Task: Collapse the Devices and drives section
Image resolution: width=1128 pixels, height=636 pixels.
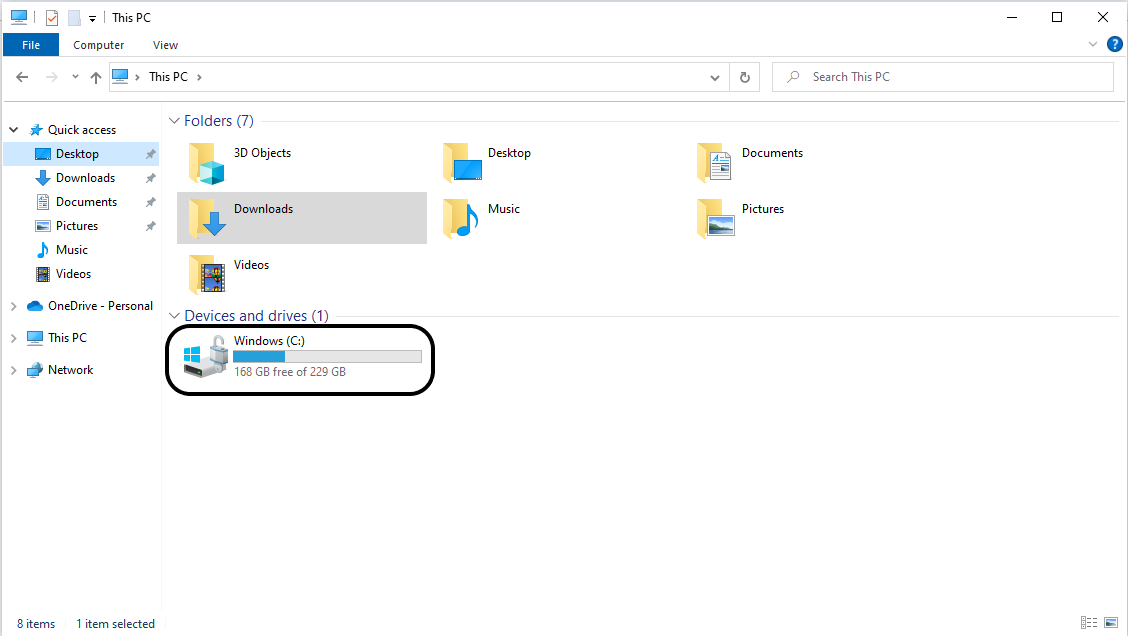Action: [176, 315]
